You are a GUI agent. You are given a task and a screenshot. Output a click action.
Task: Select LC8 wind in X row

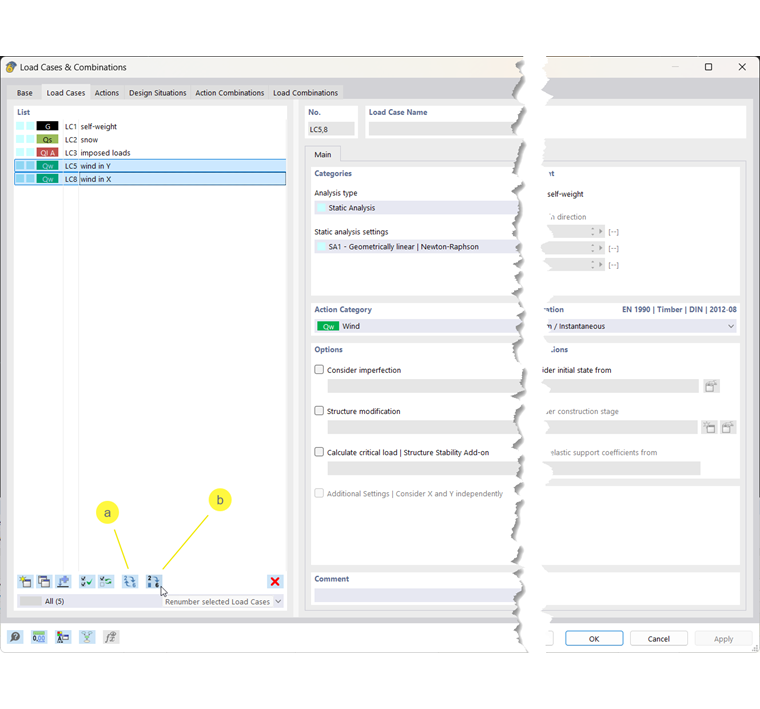tap(150, 179)
